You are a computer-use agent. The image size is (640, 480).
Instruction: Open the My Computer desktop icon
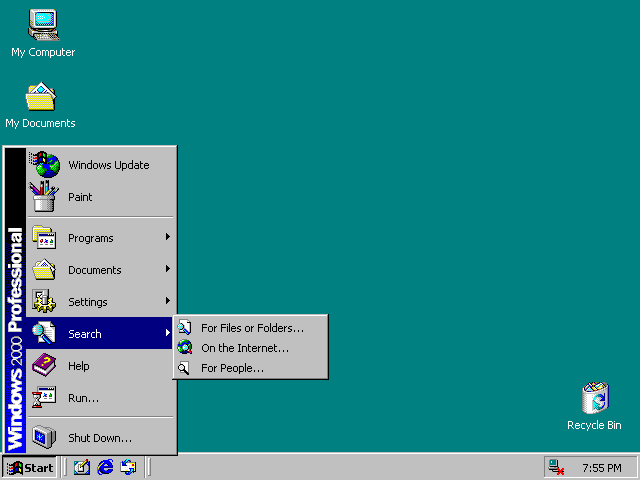(44, 25)
